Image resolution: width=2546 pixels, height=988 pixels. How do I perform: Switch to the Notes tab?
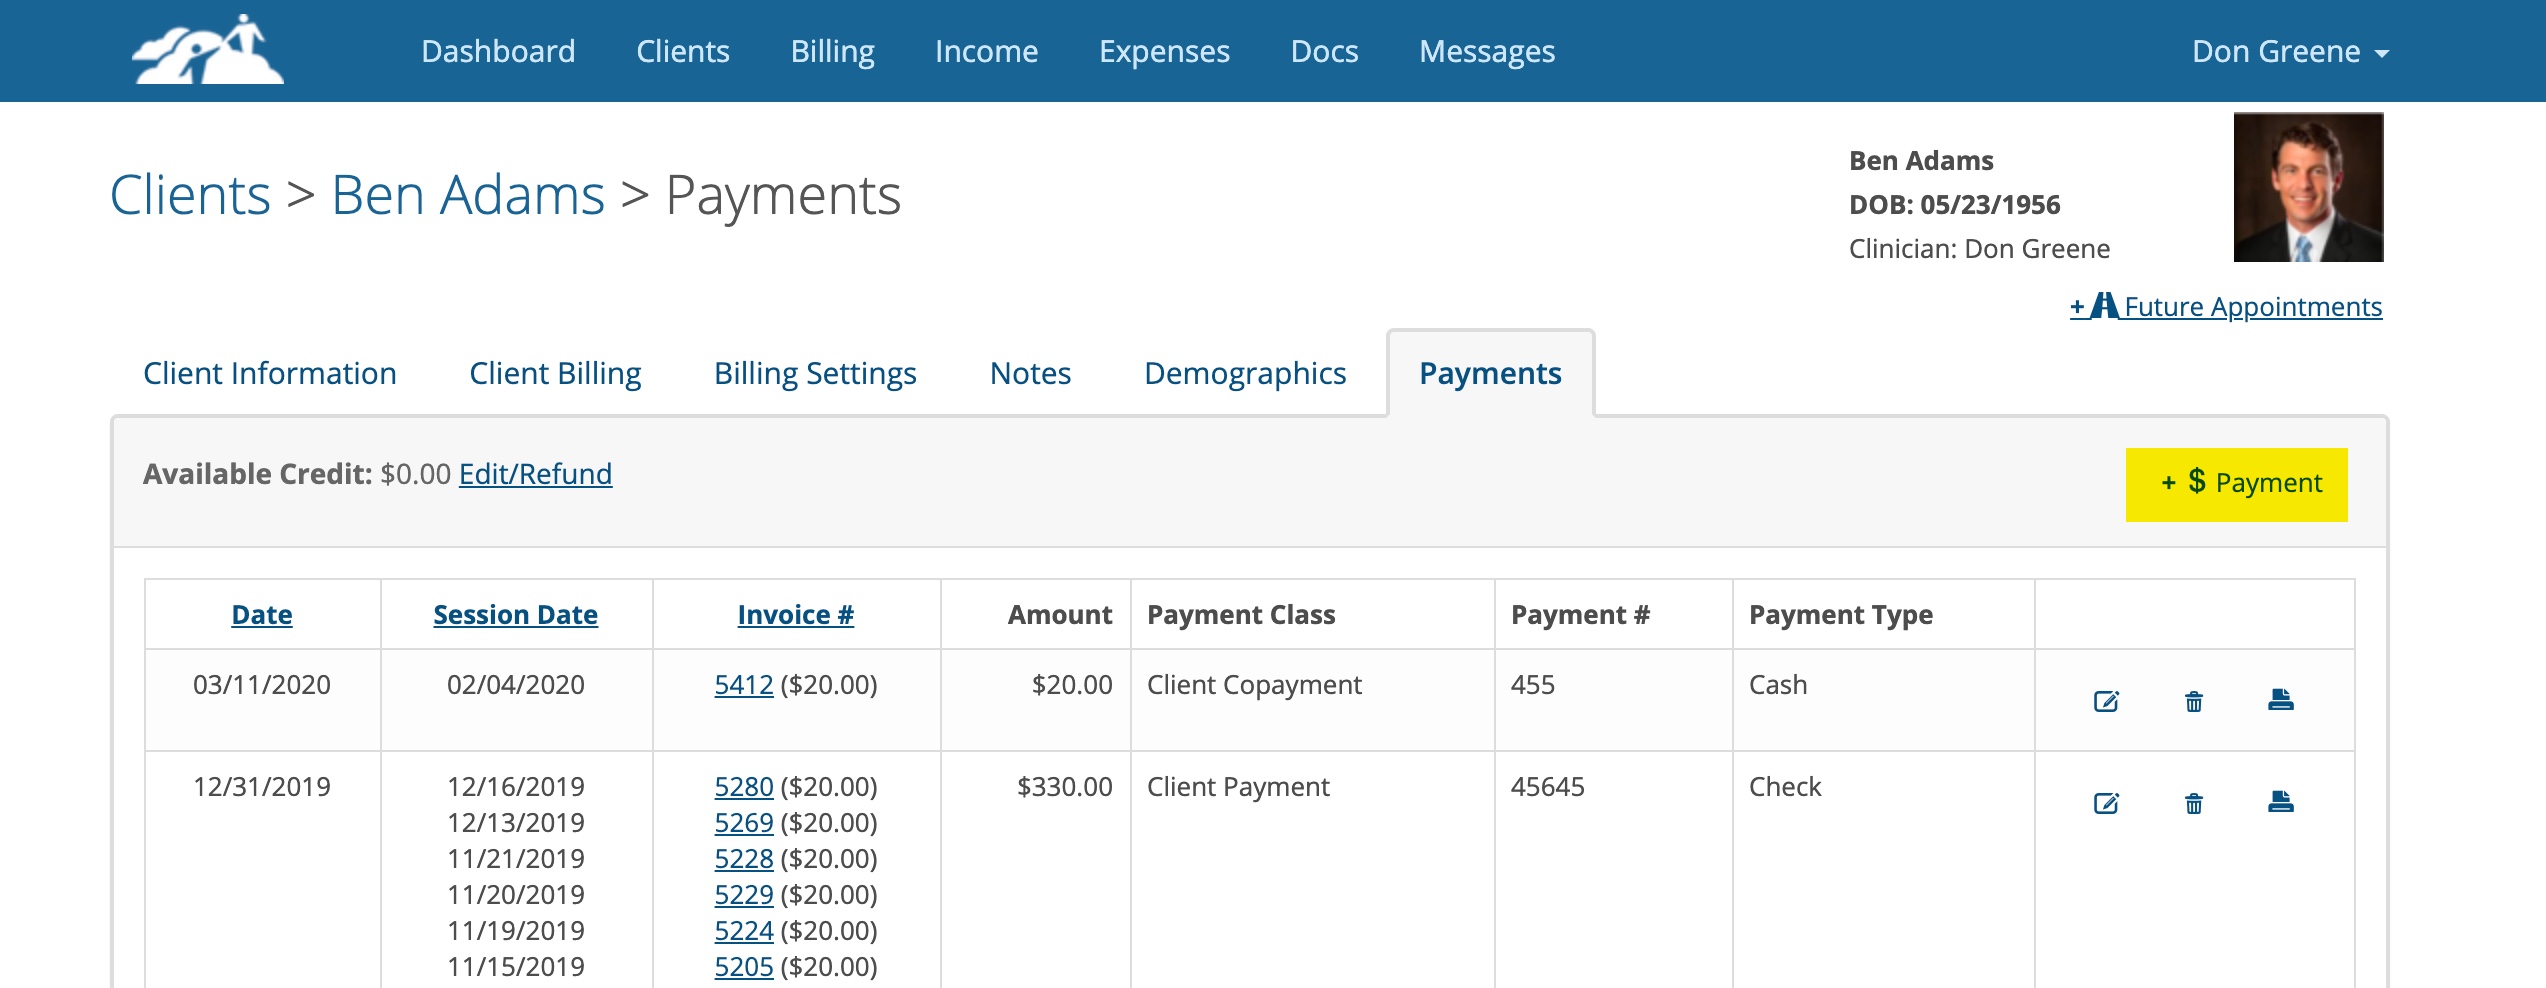coord(1030,373)
